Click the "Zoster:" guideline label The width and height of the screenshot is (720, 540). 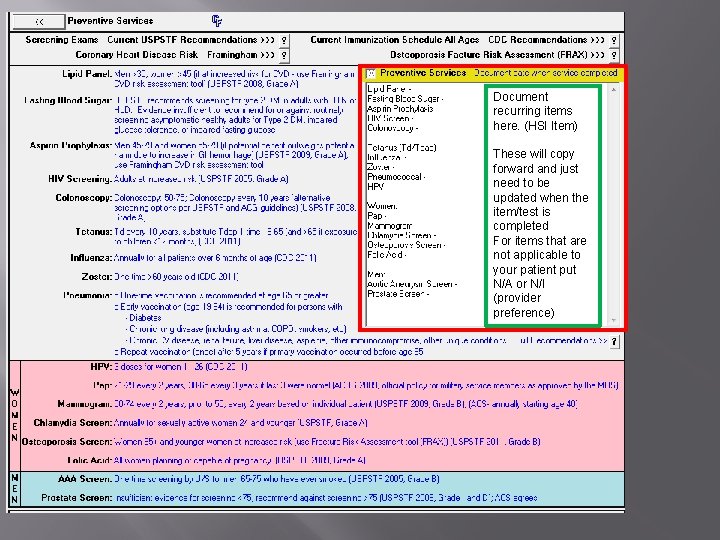tap(96, 277)
